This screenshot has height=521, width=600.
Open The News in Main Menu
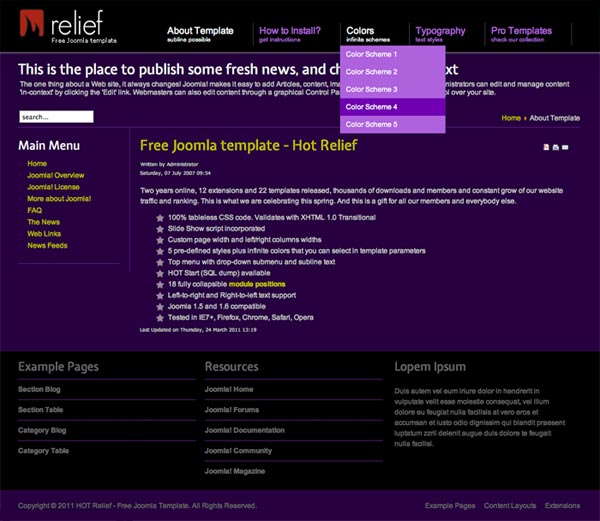[44, 222]
